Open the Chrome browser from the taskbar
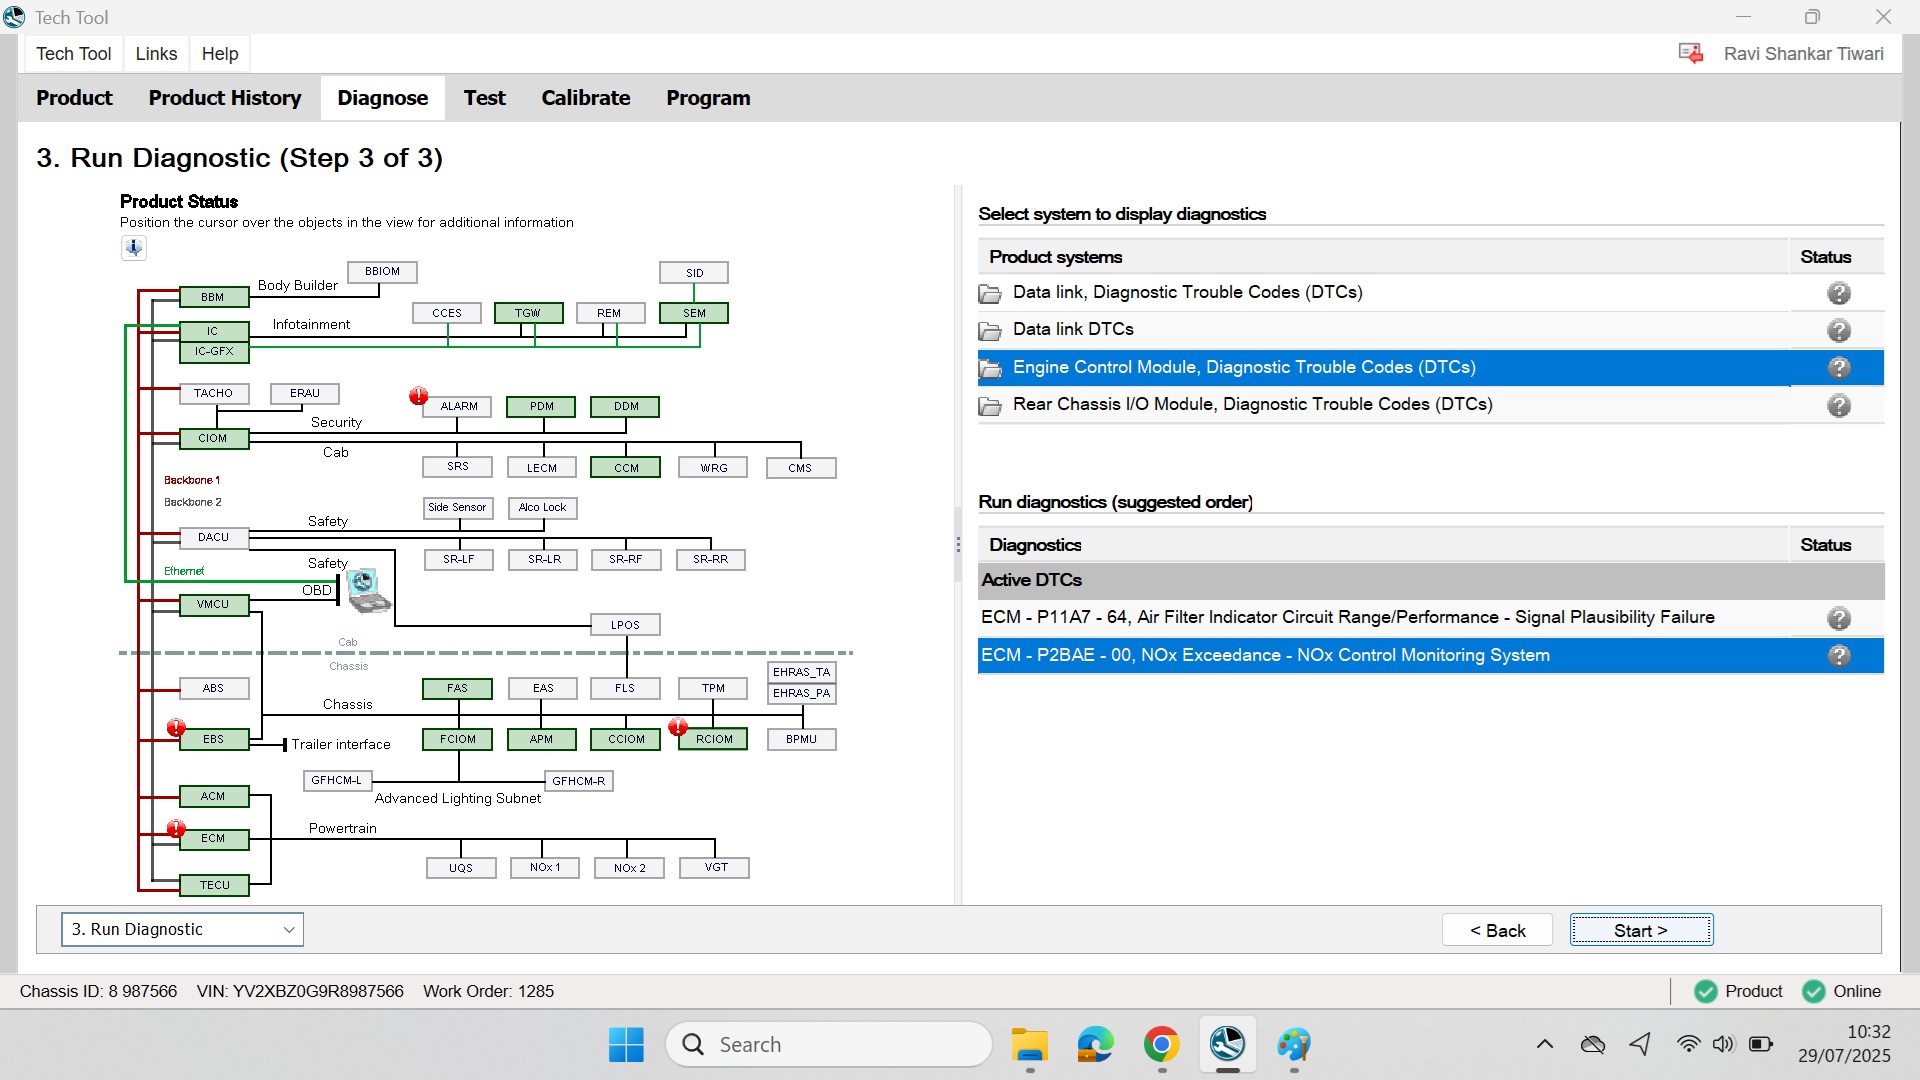The width and height of the screenshot is (1920, 1080). (x=1161, y=1045)
